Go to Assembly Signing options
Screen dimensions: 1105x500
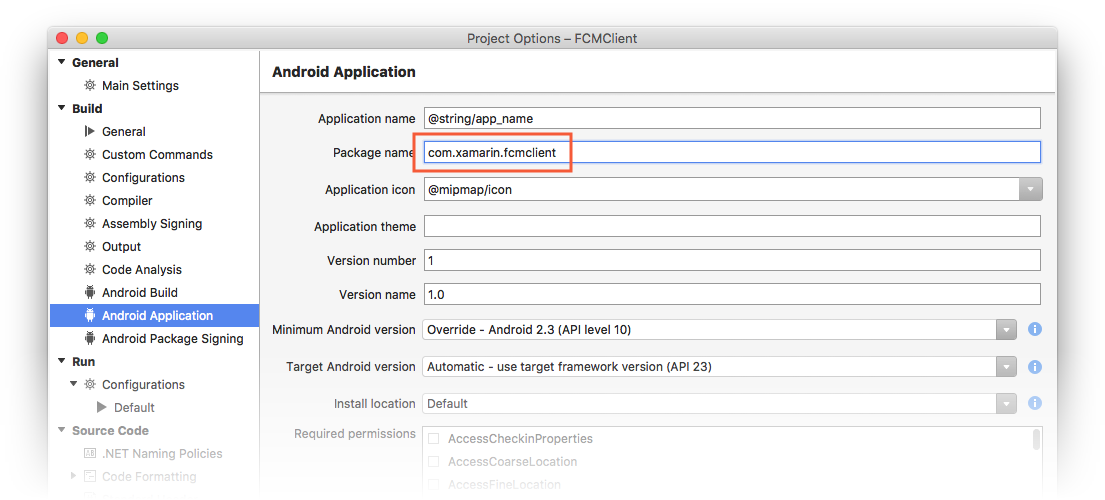tap(152, 223)
